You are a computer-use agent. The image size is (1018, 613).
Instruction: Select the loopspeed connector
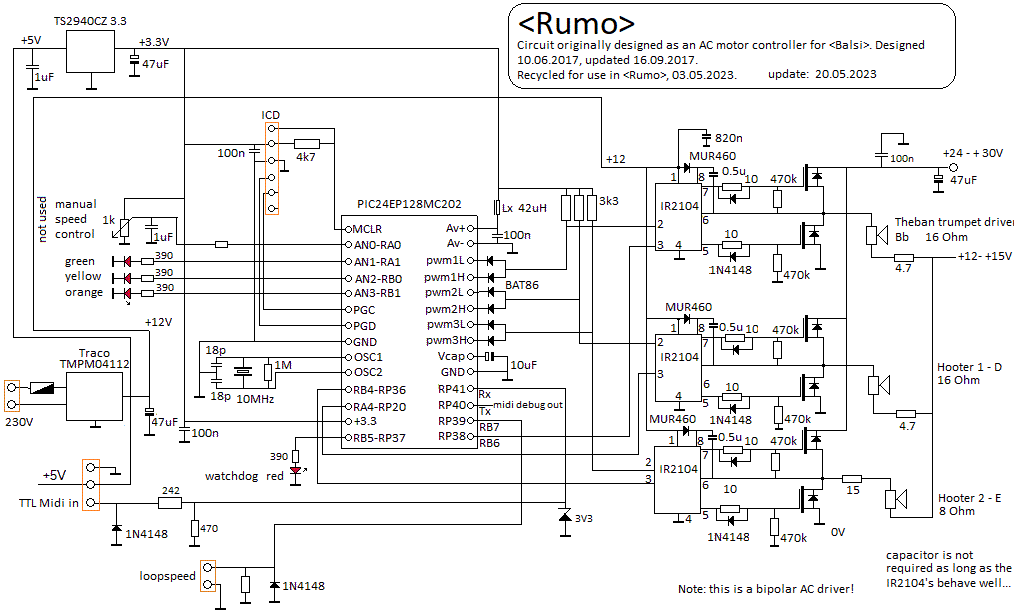click(208, 577)
